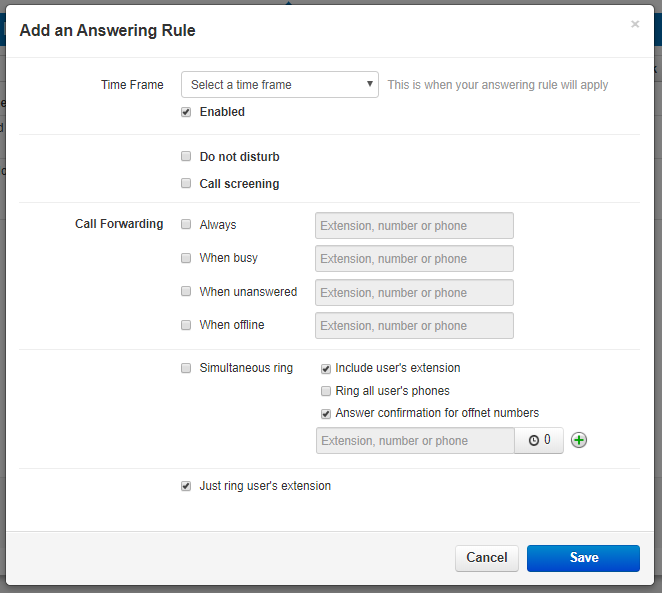
Task: Click the Always forwarding number field
Action: tap(414, 226)
